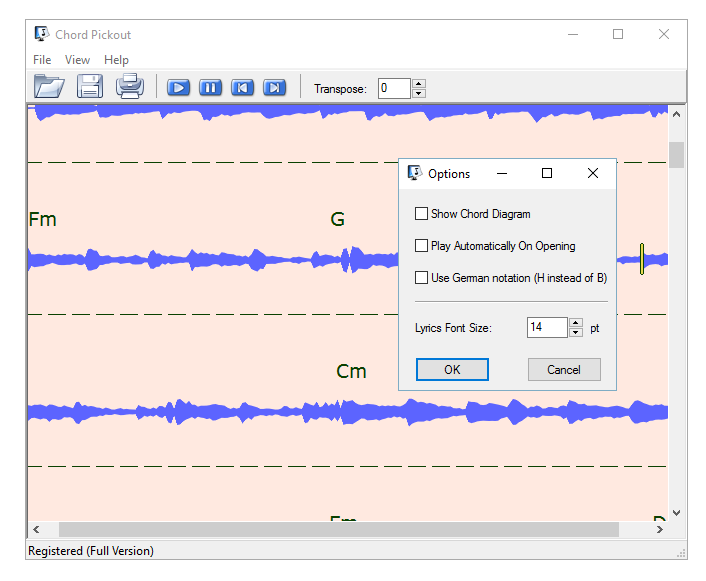Image resolution: width=706 pixels, height=581 pixels.
Task: Dismiss dialog with Cancel button
Action: [564, 369]
